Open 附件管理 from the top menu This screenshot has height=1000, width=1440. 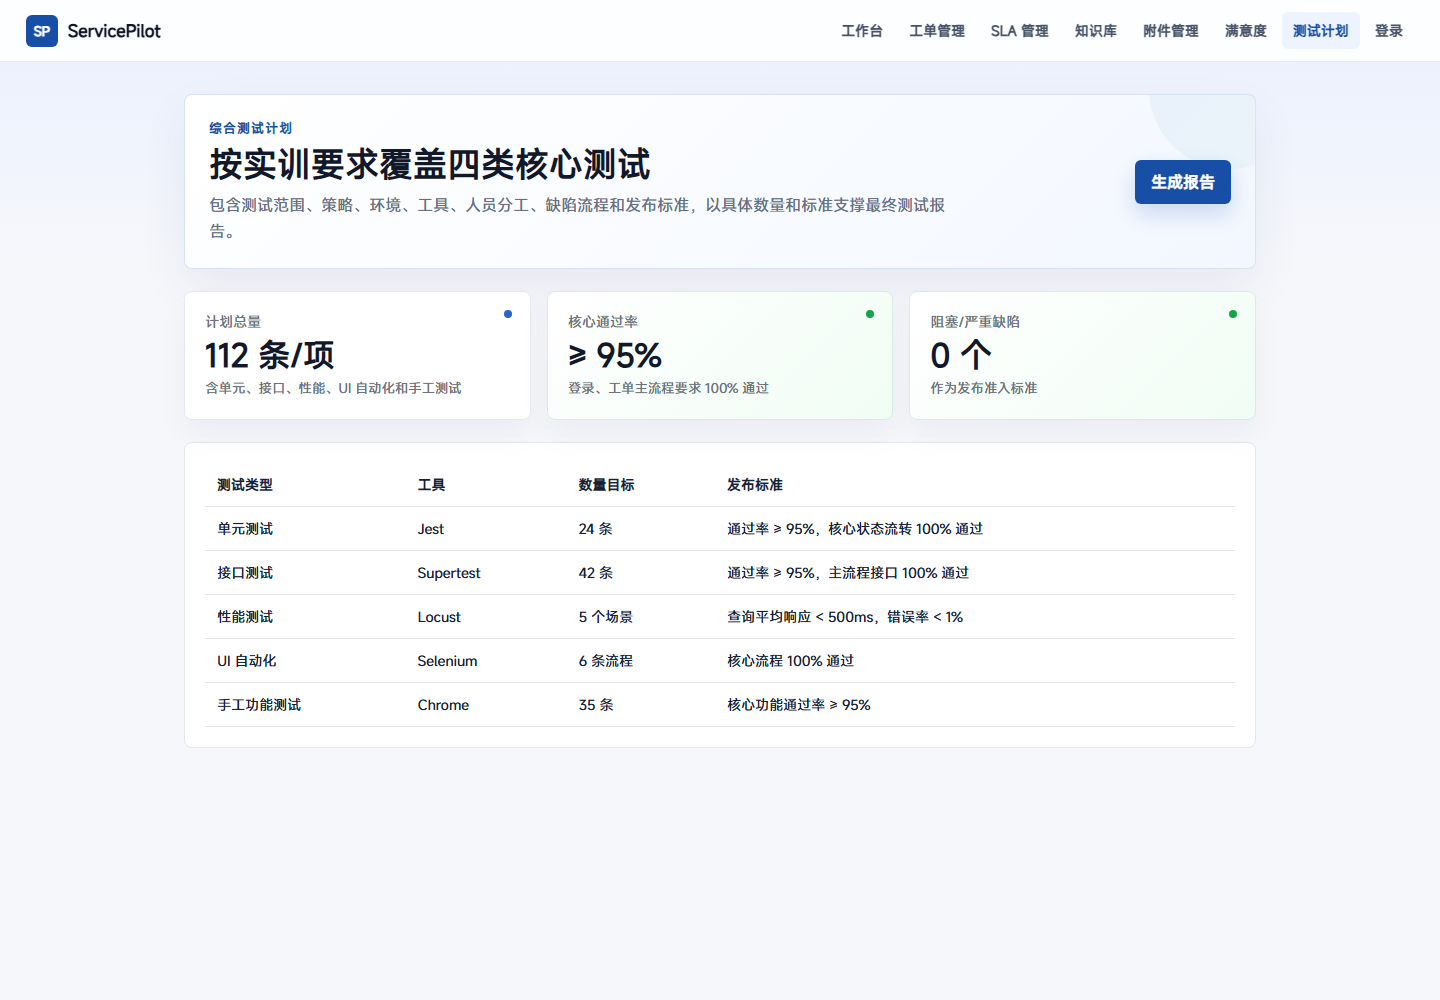tap(1171, 31)
